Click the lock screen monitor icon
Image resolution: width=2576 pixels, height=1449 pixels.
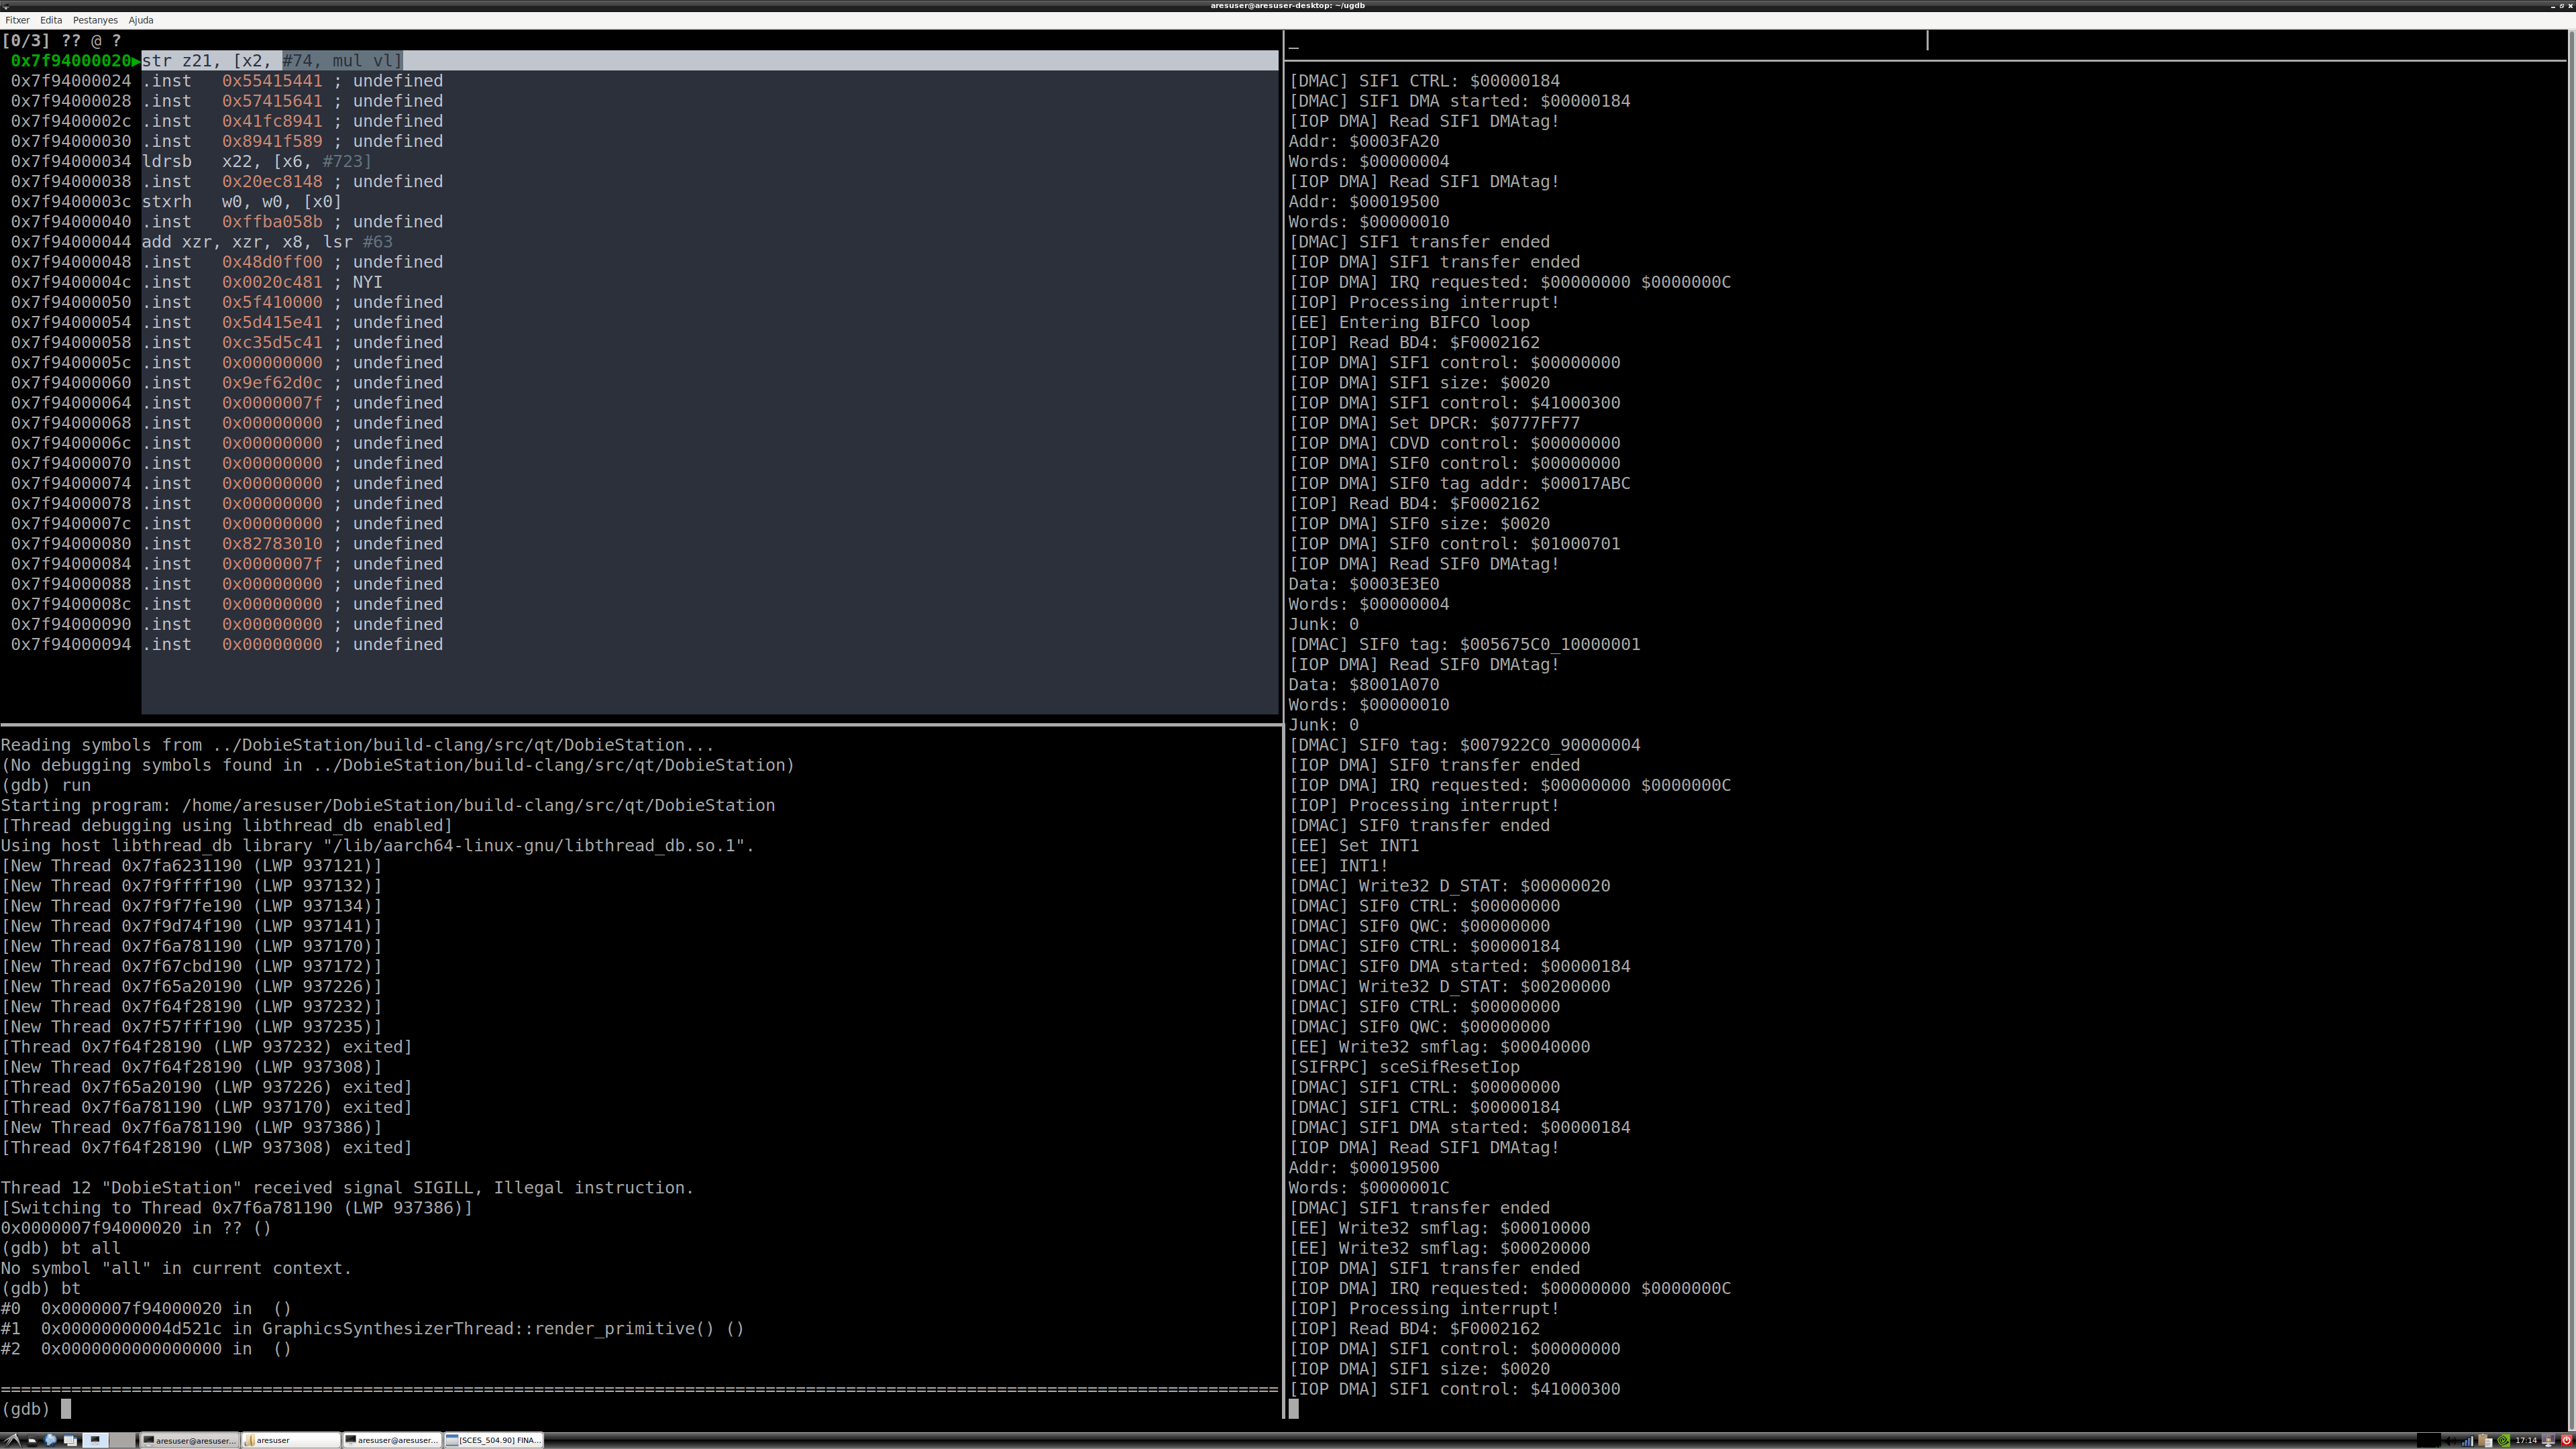click(x=2548, y=1440)
